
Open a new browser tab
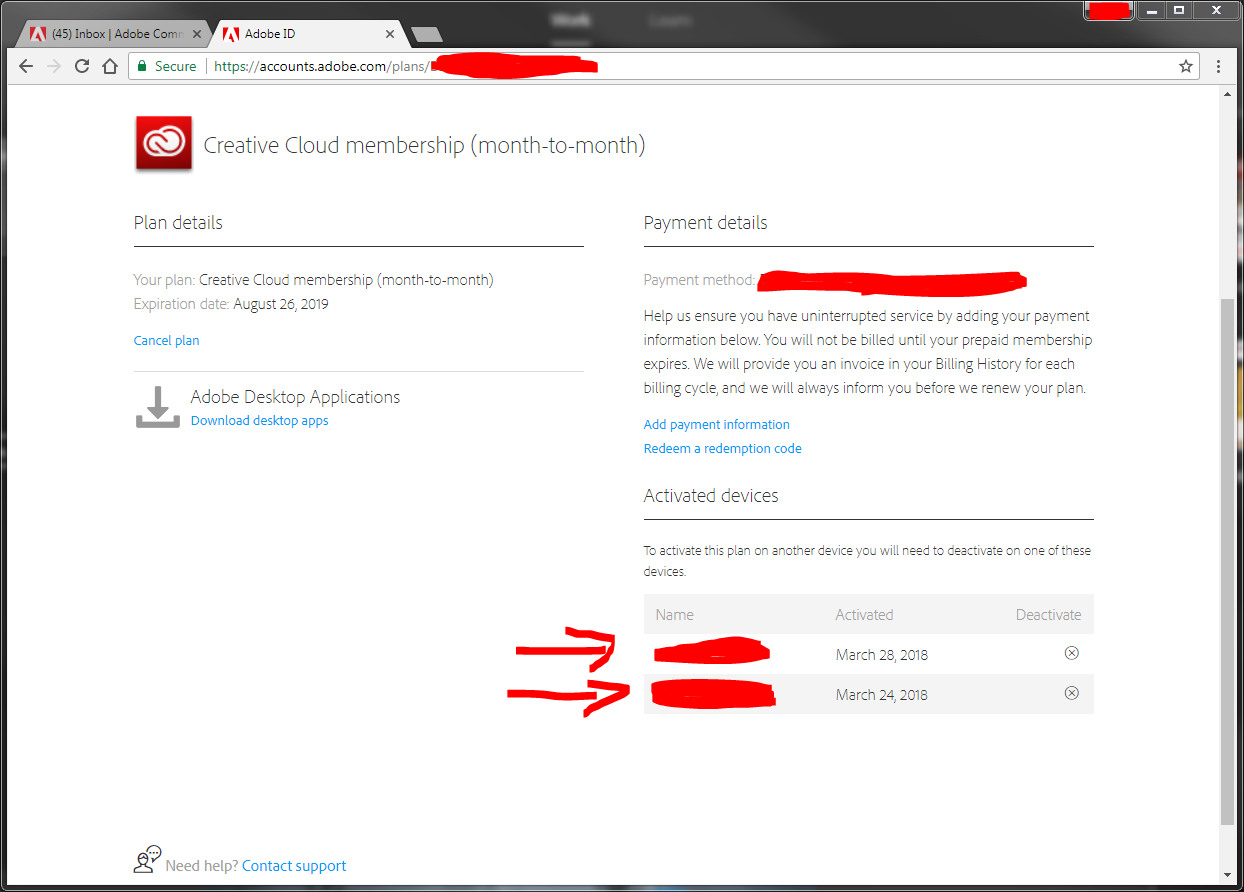click(x=426, y=34)
